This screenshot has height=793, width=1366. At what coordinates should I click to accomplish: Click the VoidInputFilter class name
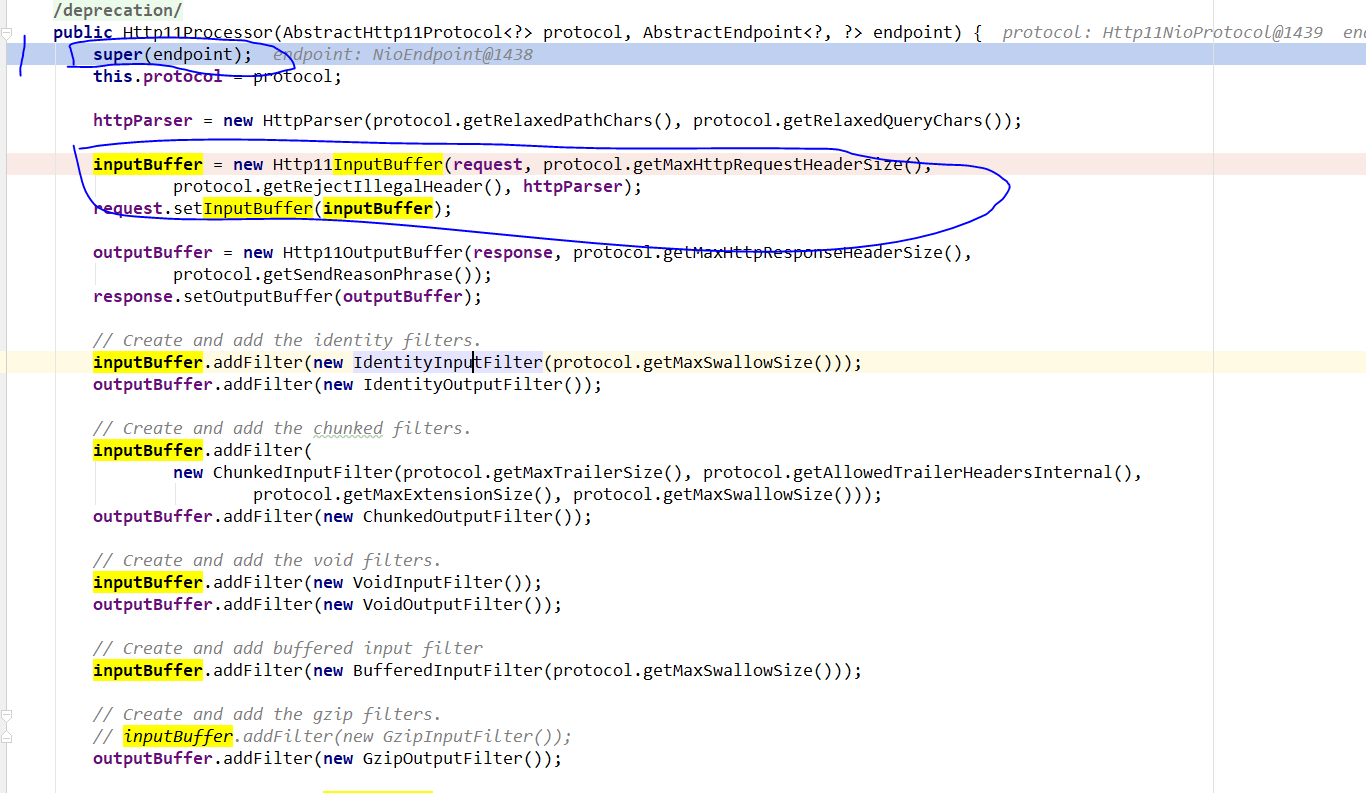coord(427,582)
